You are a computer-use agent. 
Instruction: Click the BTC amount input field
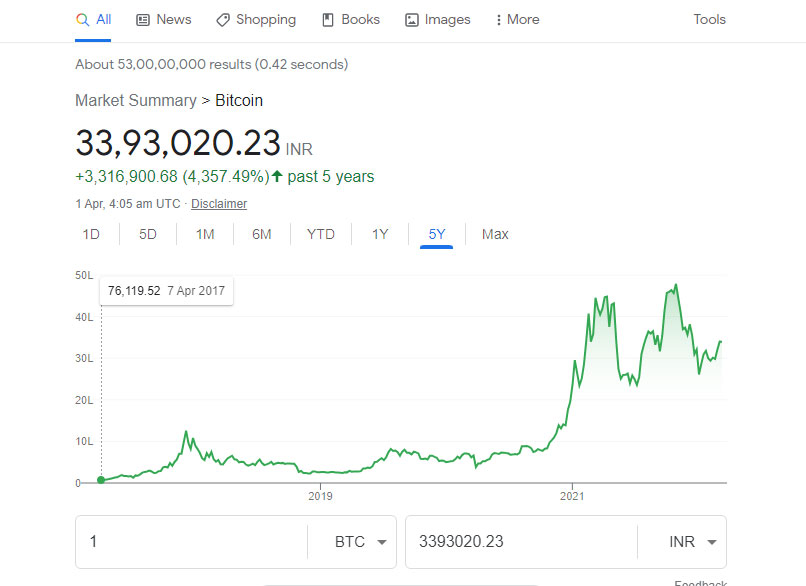coord(191,542)
